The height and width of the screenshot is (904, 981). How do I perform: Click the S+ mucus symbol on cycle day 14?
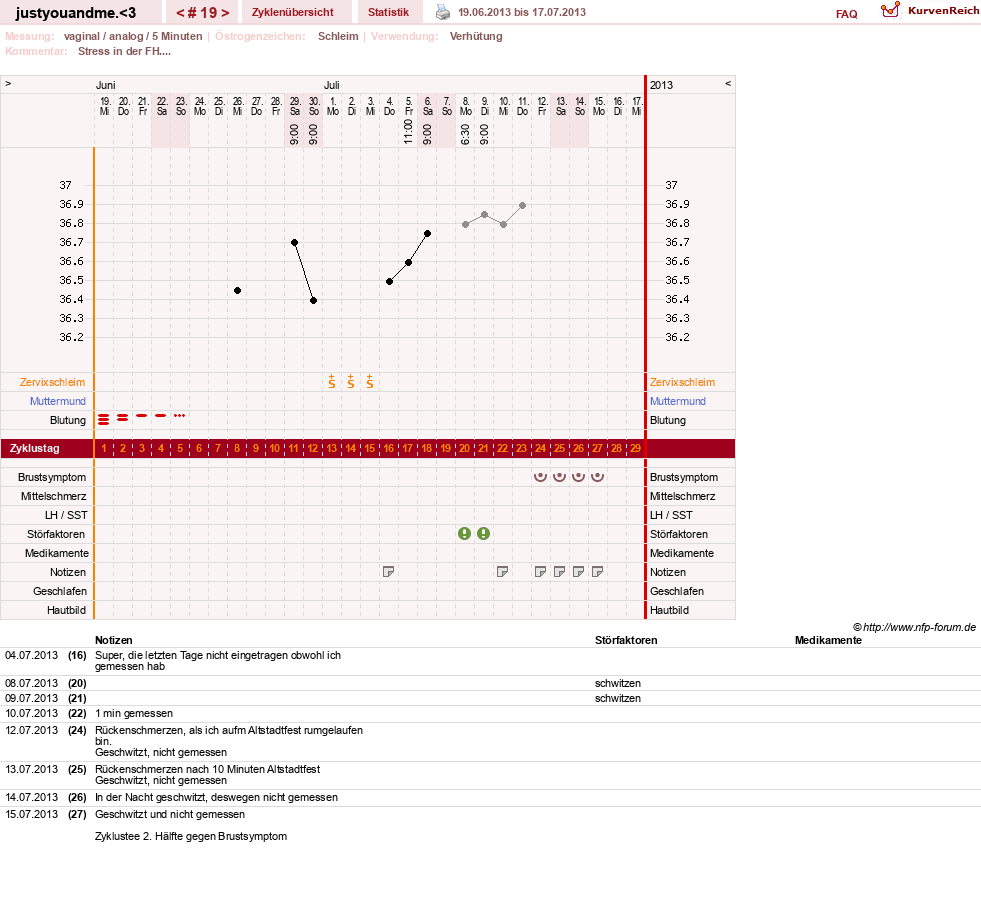point(351,382)
